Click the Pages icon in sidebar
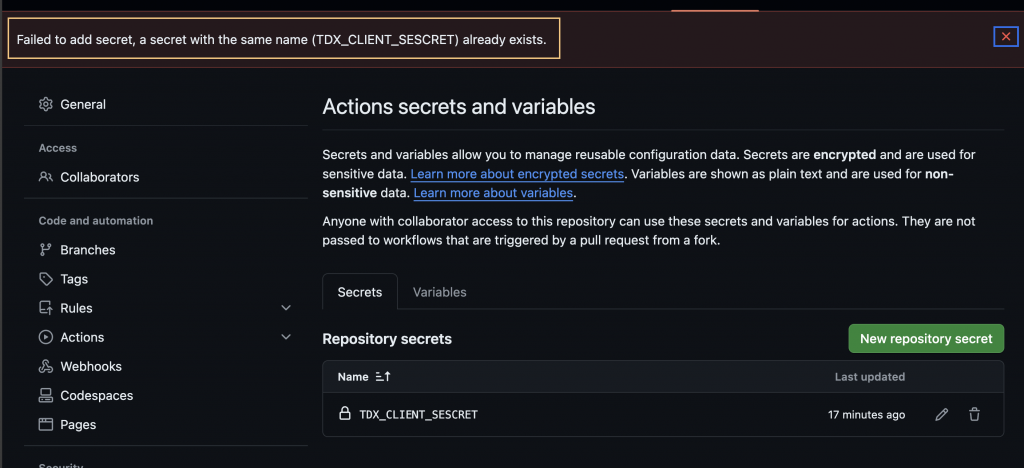This screenshot has height=468, width=1024. [45, 424]
